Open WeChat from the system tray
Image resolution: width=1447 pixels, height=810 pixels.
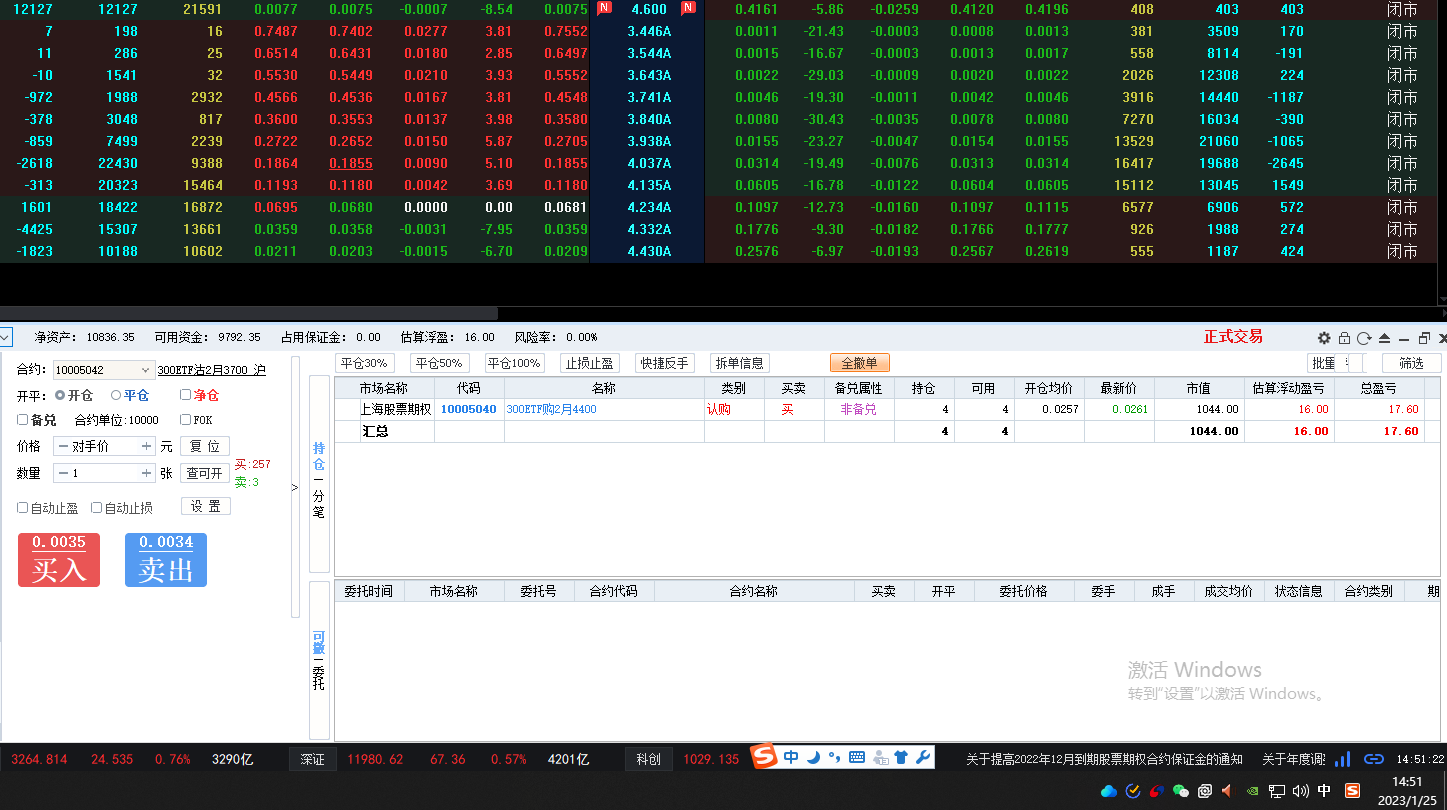1181,791
